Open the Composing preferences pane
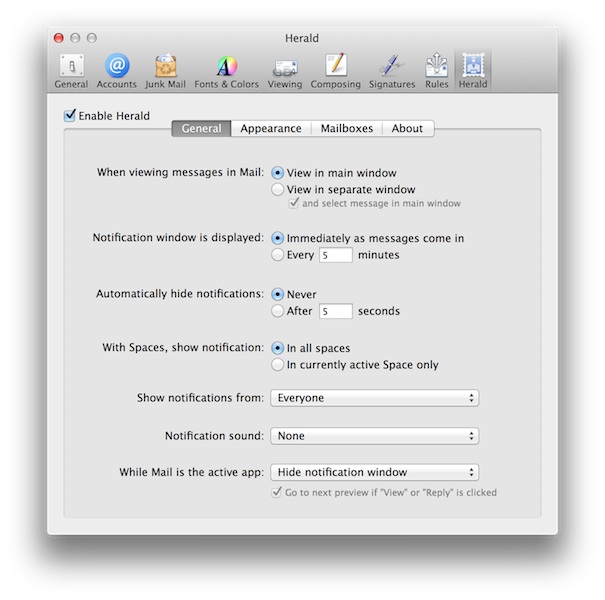Screen dimensions: 605x600 [335, 69]
